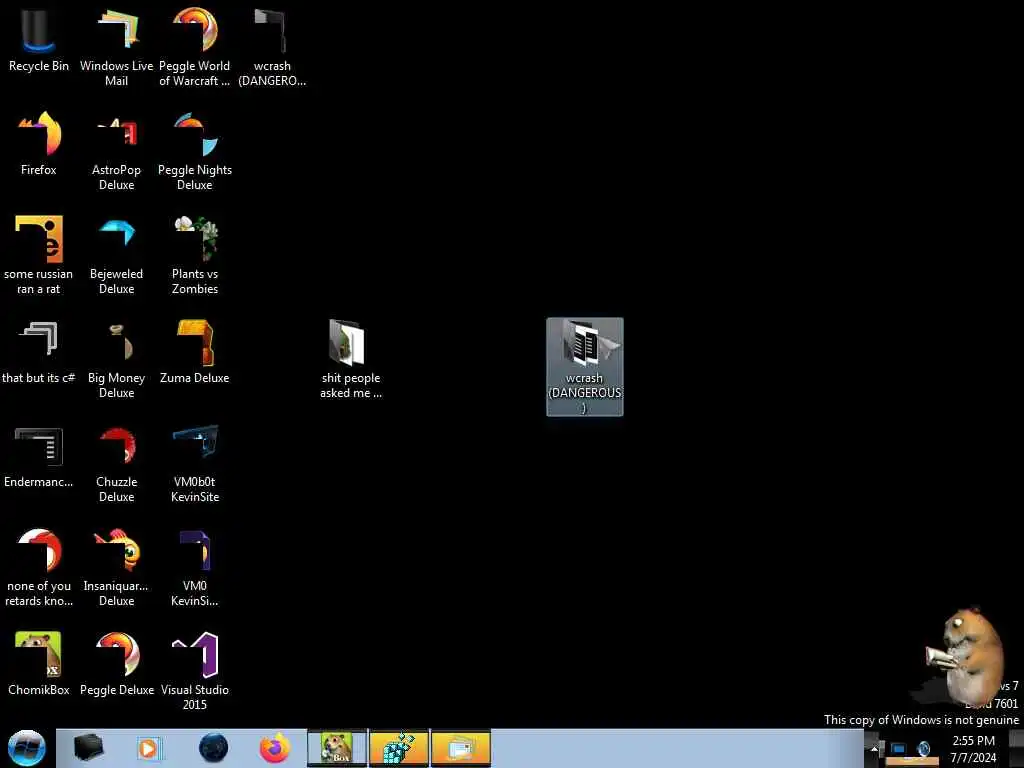Select the Recycle Bin desktop icon
Viewport: 1024px width, 768px height.
[x=39, y=40]
